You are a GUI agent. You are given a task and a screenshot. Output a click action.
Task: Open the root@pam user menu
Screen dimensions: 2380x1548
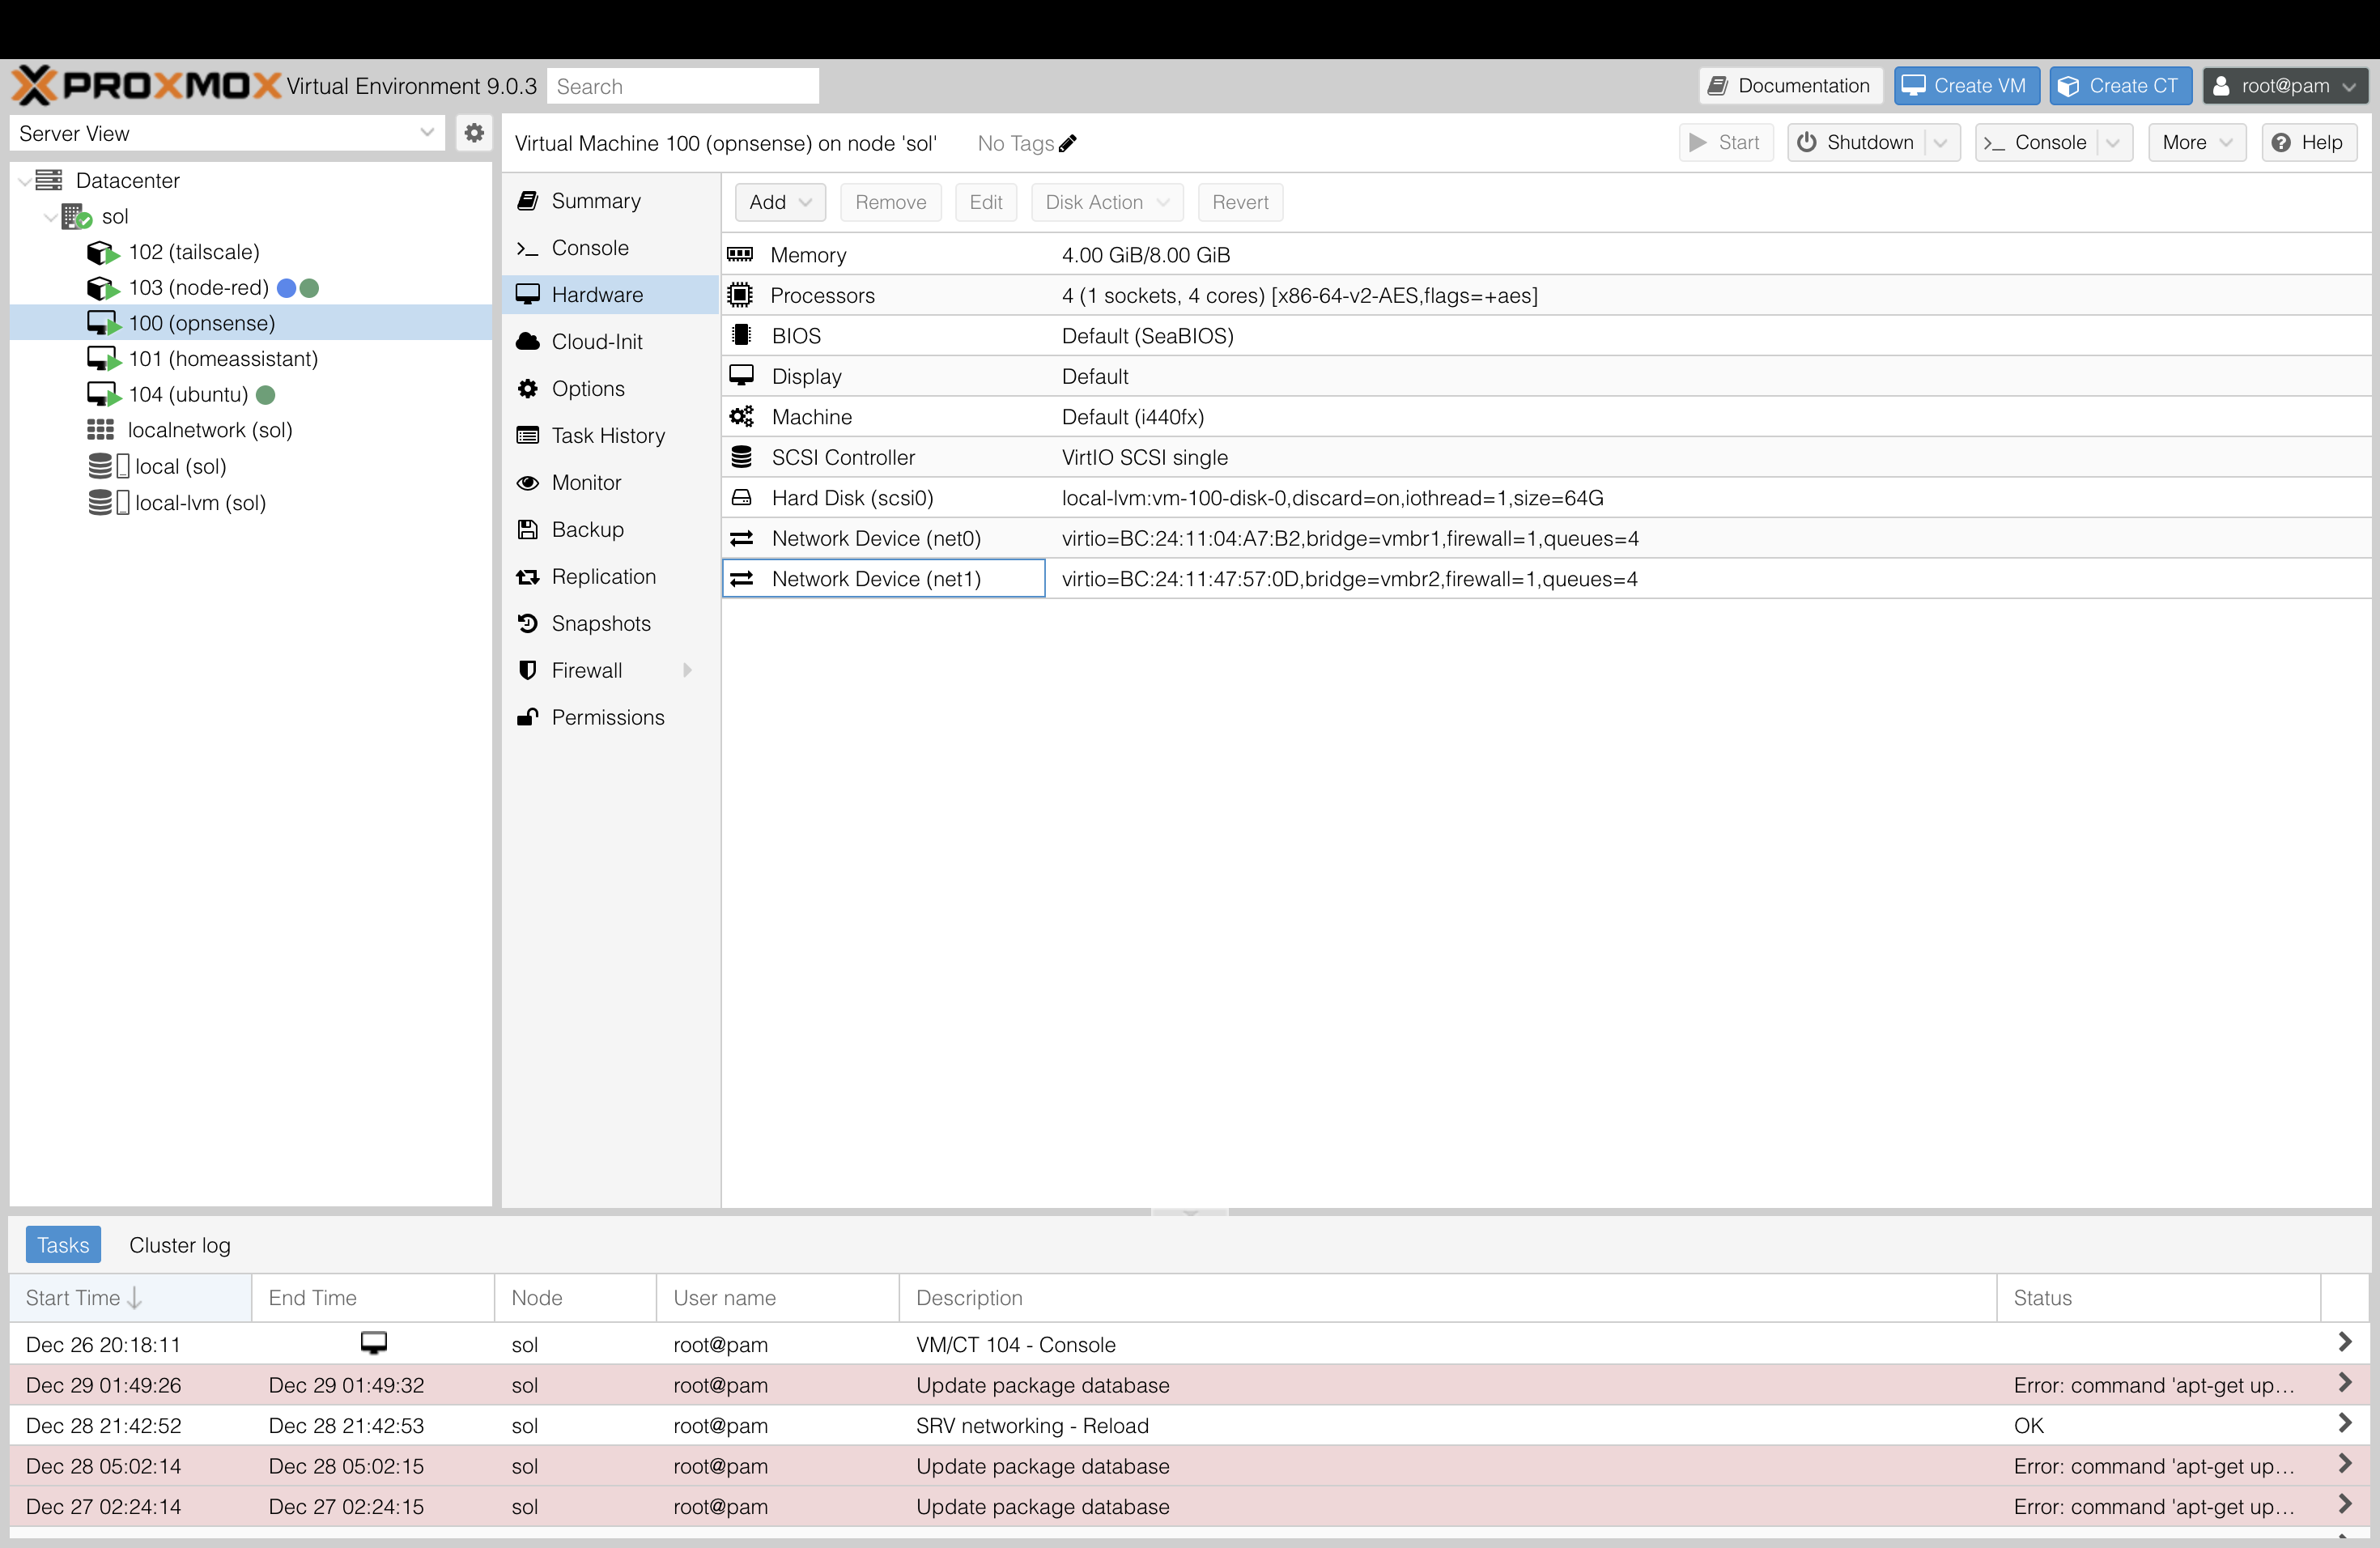click(2284, 86)
